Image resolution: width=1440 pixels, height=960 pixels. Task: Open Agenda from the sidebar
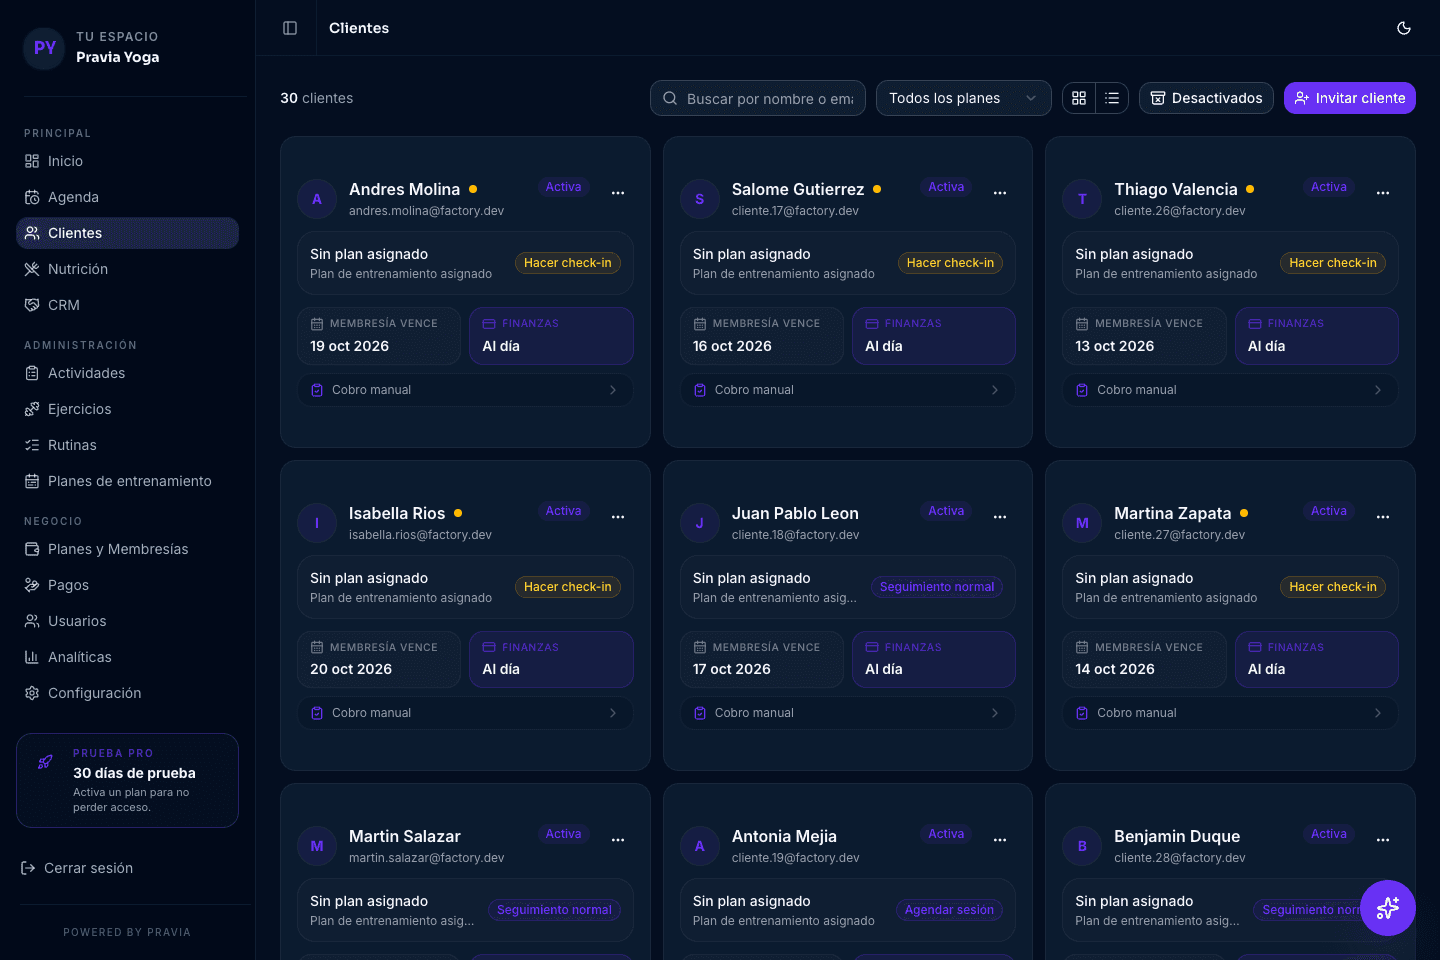click(127, 197)
